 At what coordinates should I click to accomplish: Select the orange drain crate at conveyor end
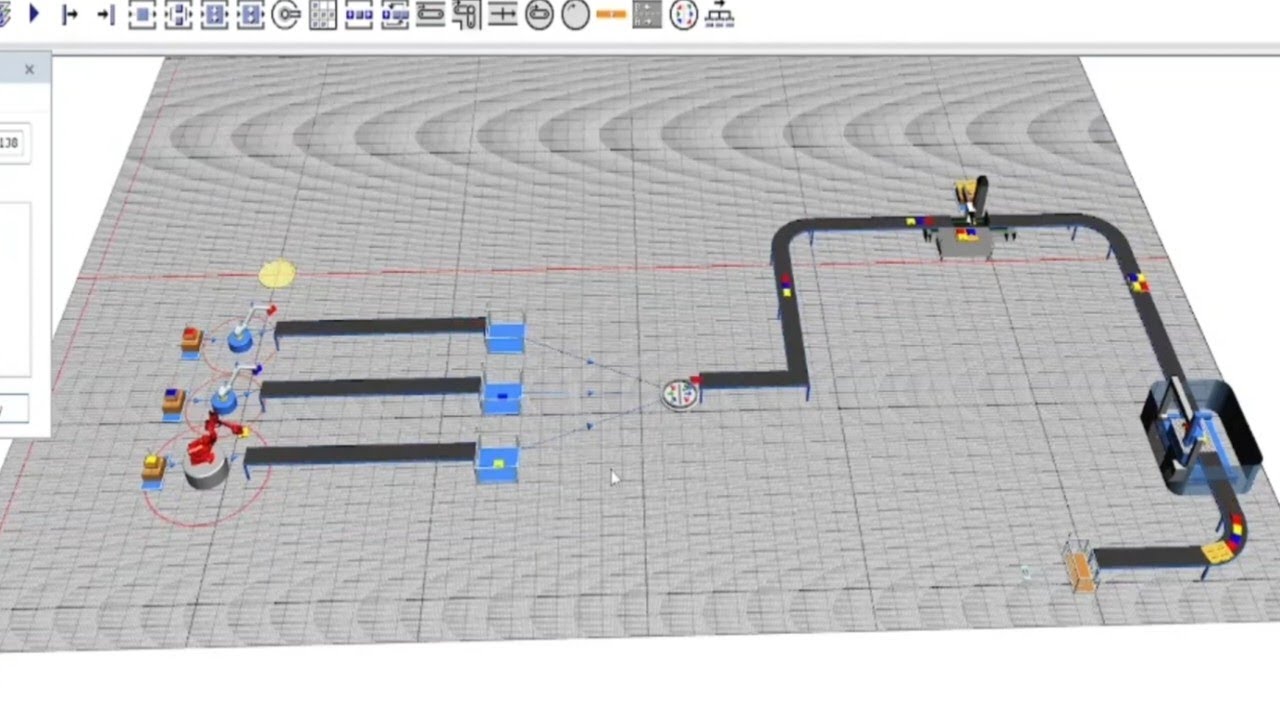click(1080, 567)
